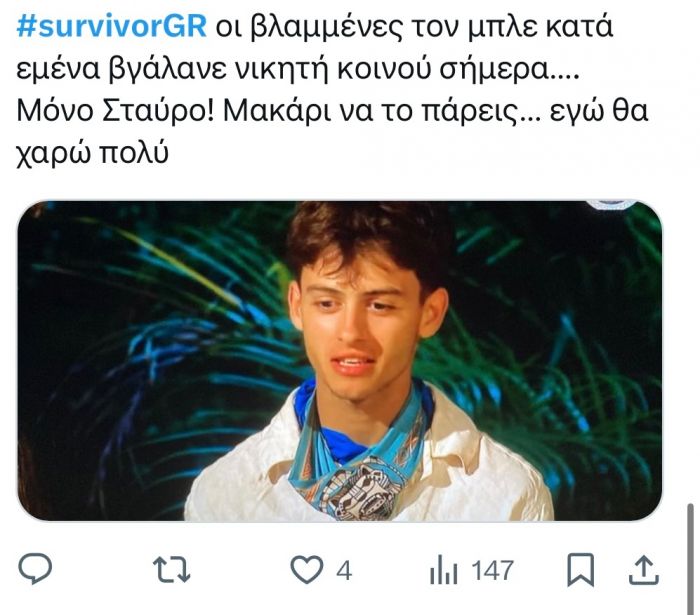Click the tweet text line starting 'Μόνο Σταύρο!'

[332, 111]
